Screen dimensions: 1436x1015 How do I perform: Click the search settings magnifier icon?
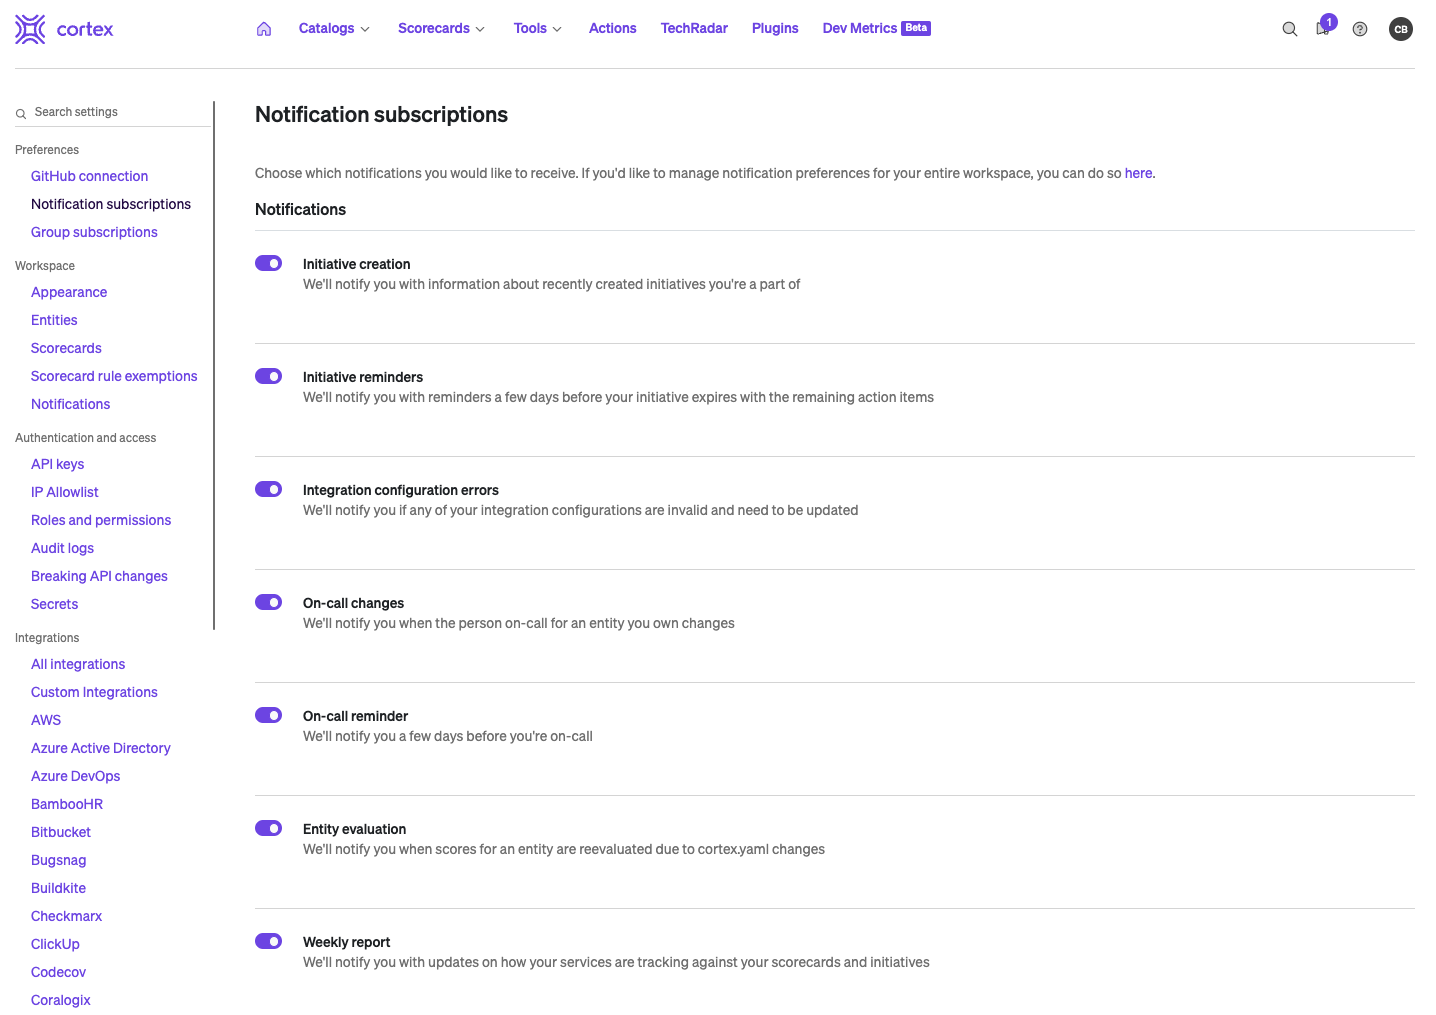click(x=21, y=113)
